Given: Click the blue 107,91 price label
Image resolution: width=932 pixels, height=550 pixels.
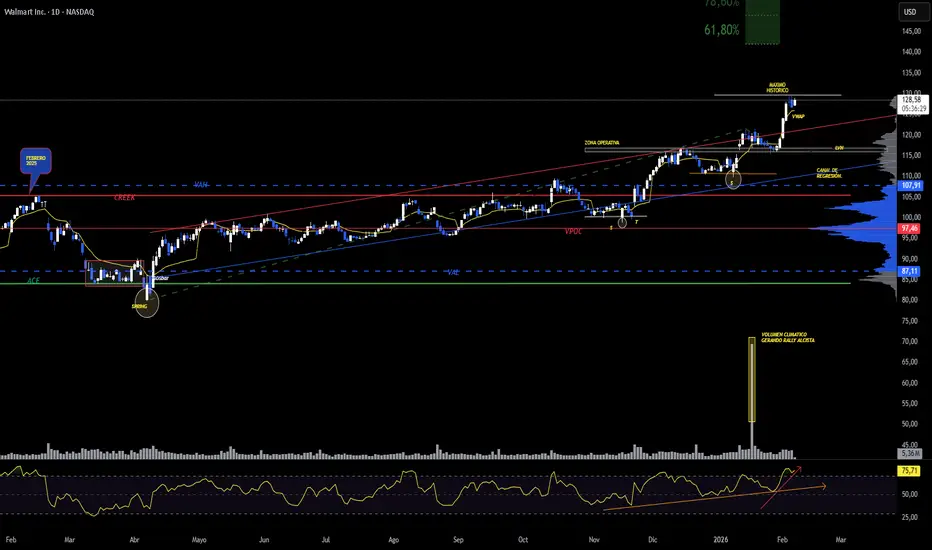Looking at the screenshot, I should tap(910, 186).
